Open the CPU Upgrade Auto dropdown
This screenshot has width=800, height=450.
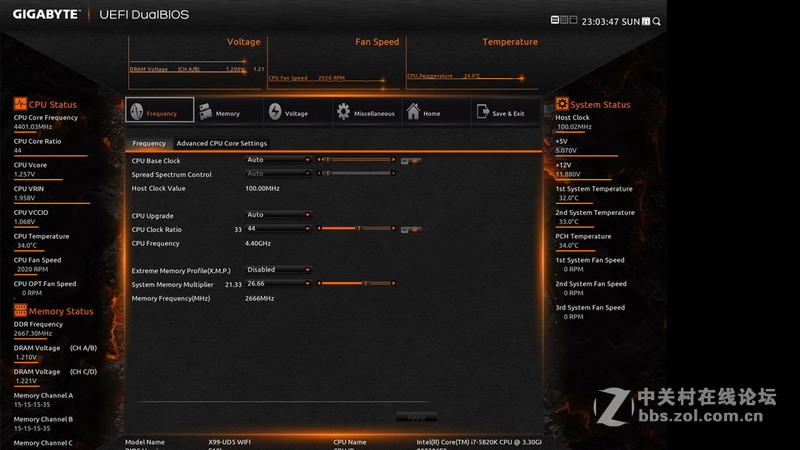[x=278, y=215]
